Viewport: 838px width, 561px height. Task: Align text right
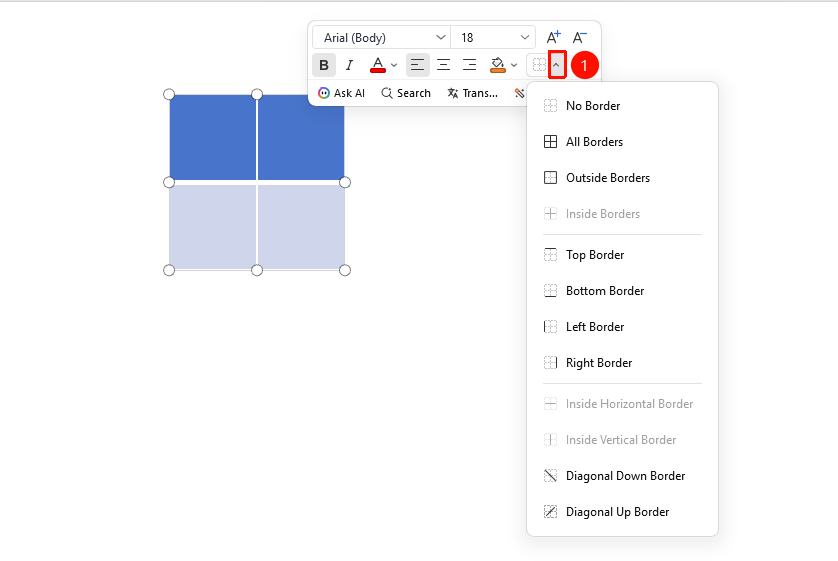[470, 65]
